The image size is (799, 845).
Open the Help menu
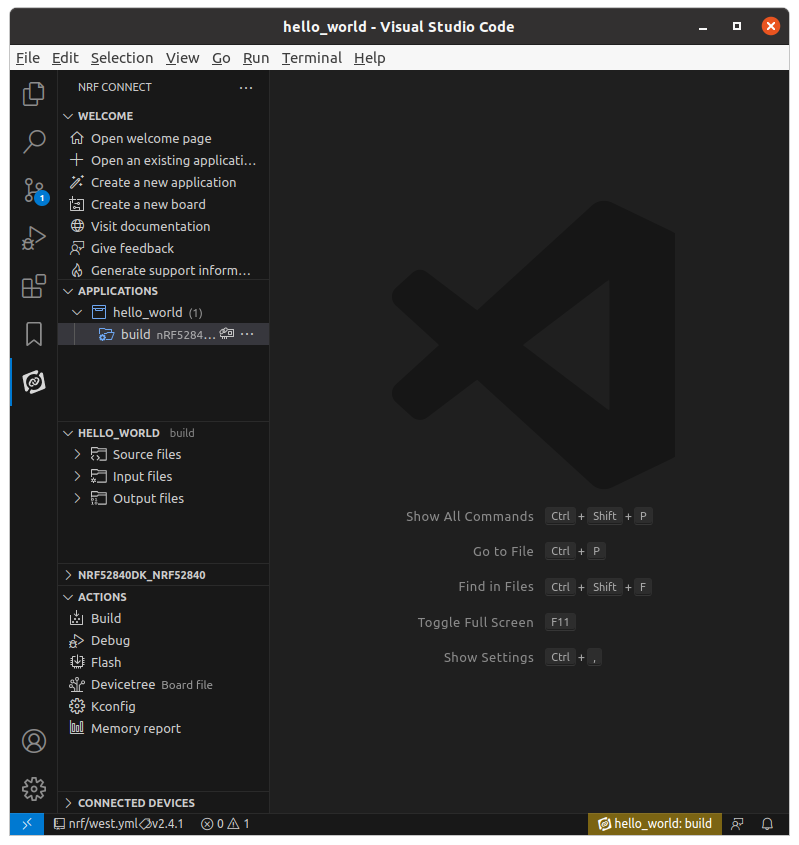pos(370,58)
